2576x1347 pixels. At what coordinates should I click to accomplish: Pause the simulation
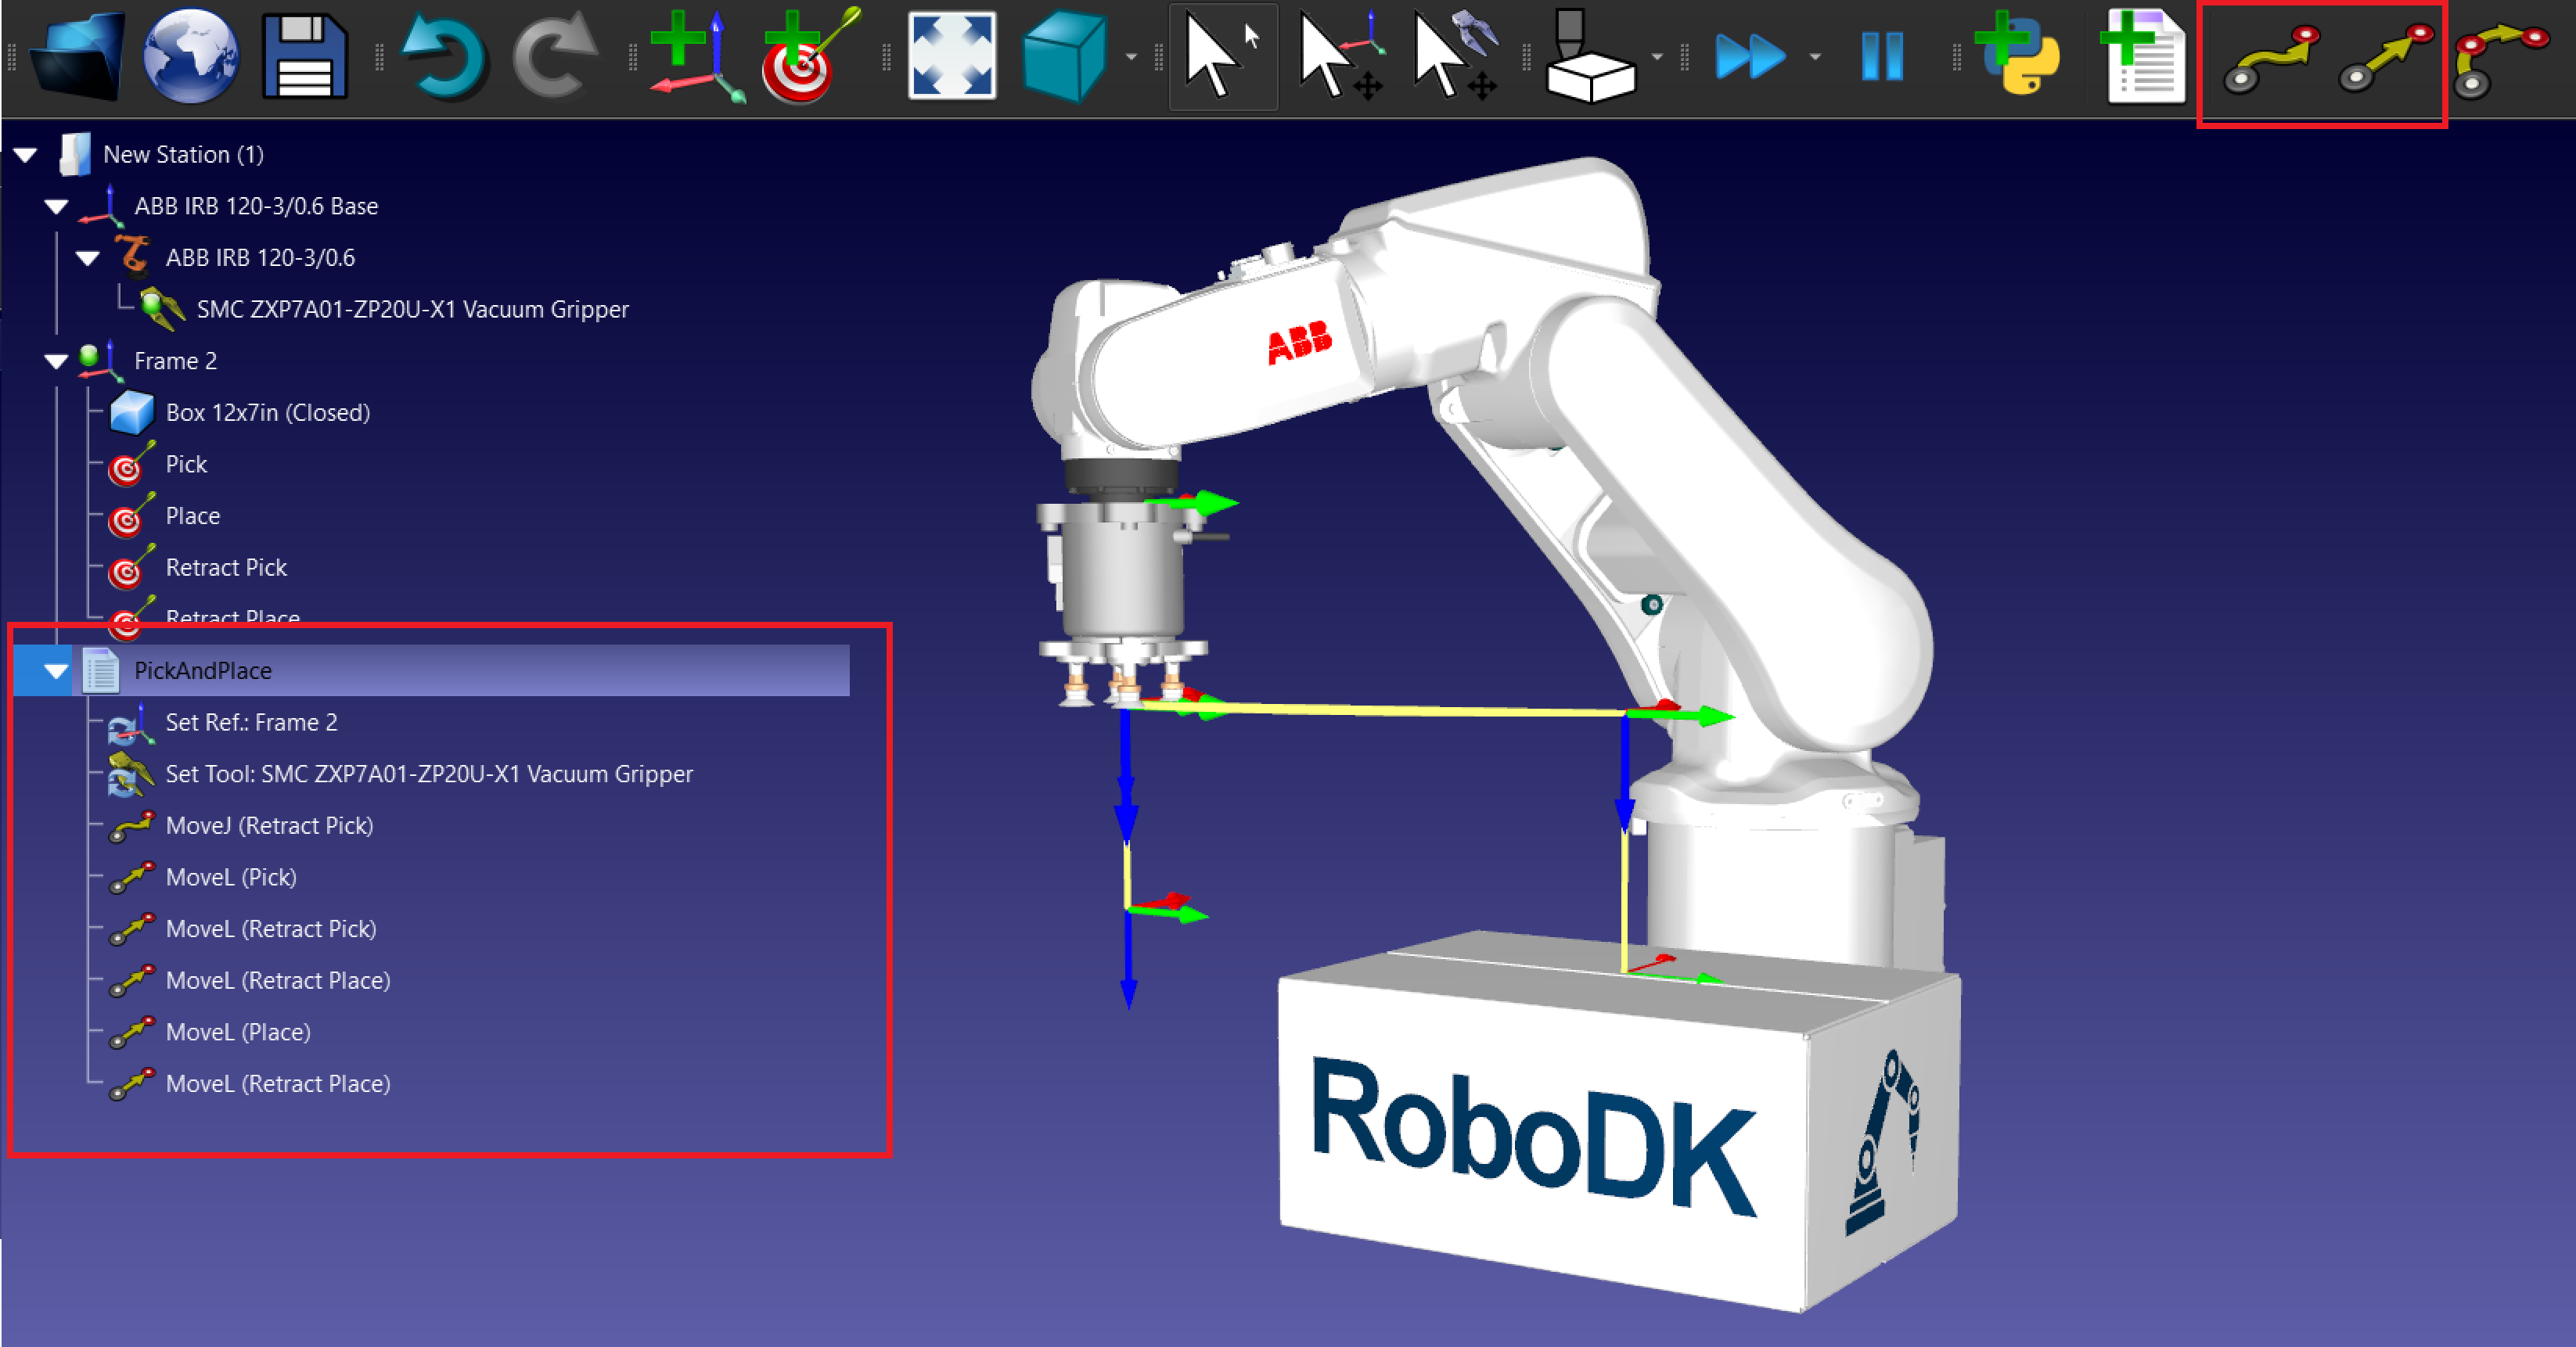(1881, 55)
